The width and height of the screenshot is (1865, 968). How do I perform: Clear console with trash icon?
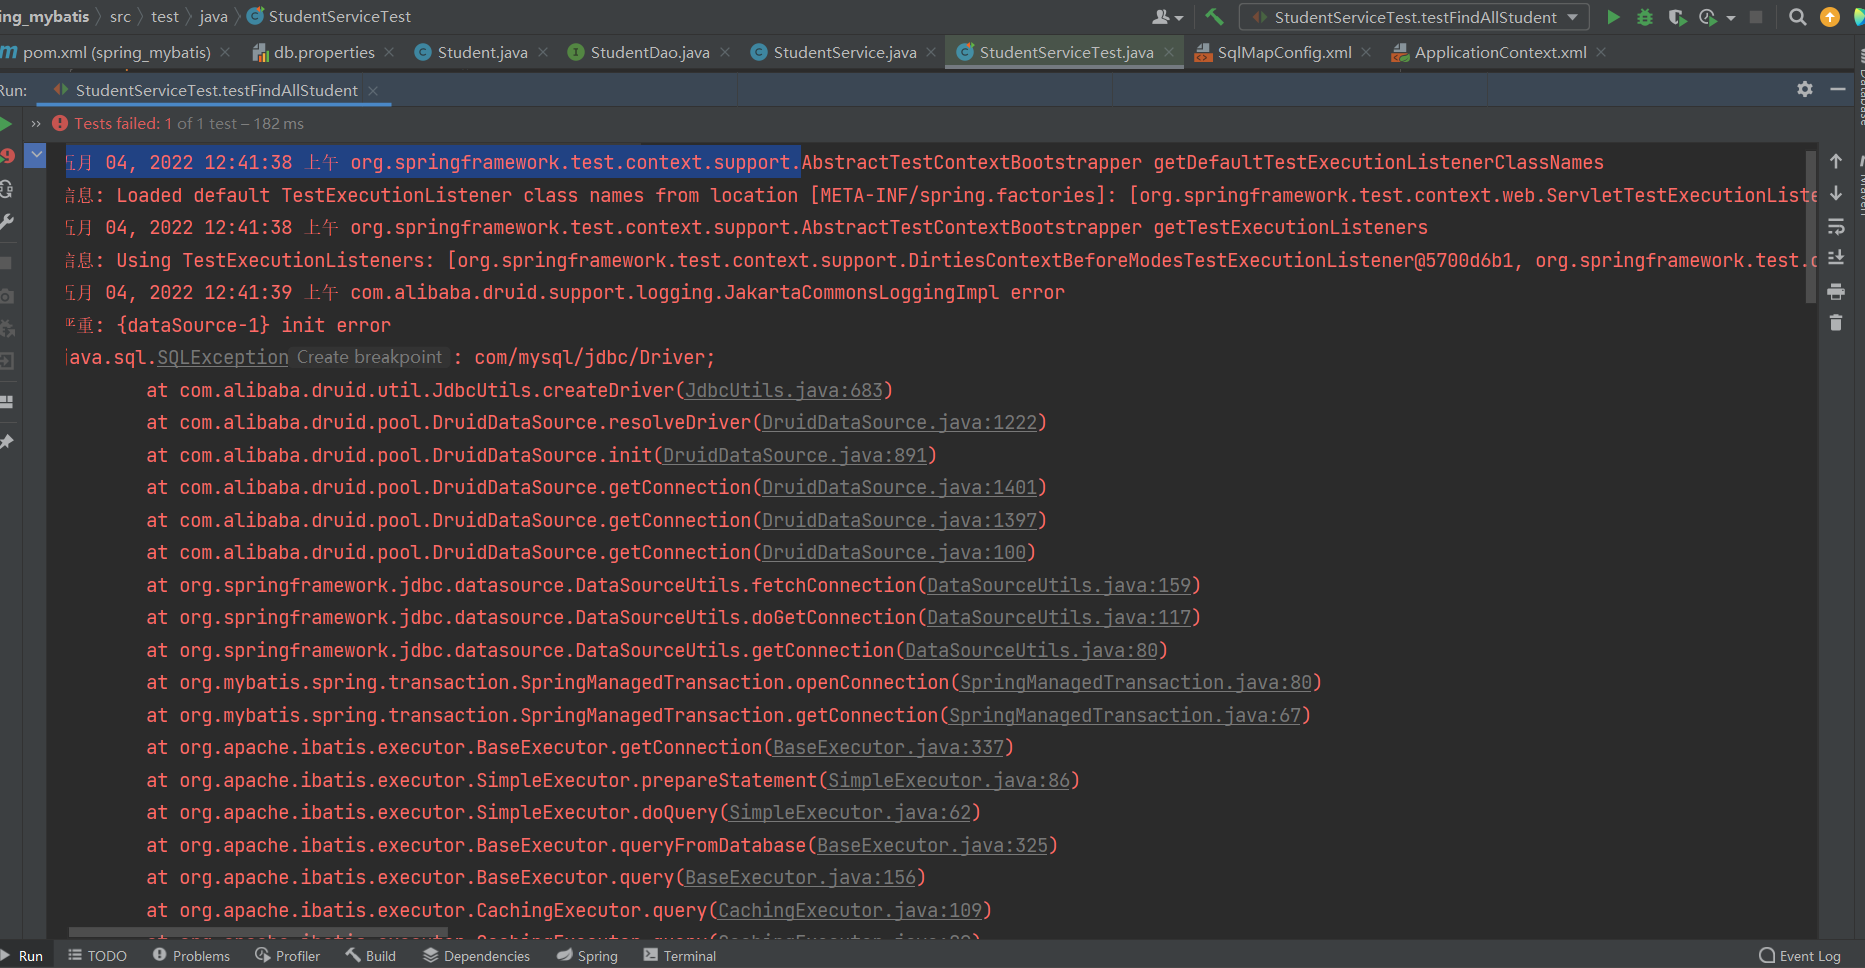point(1836,323)
